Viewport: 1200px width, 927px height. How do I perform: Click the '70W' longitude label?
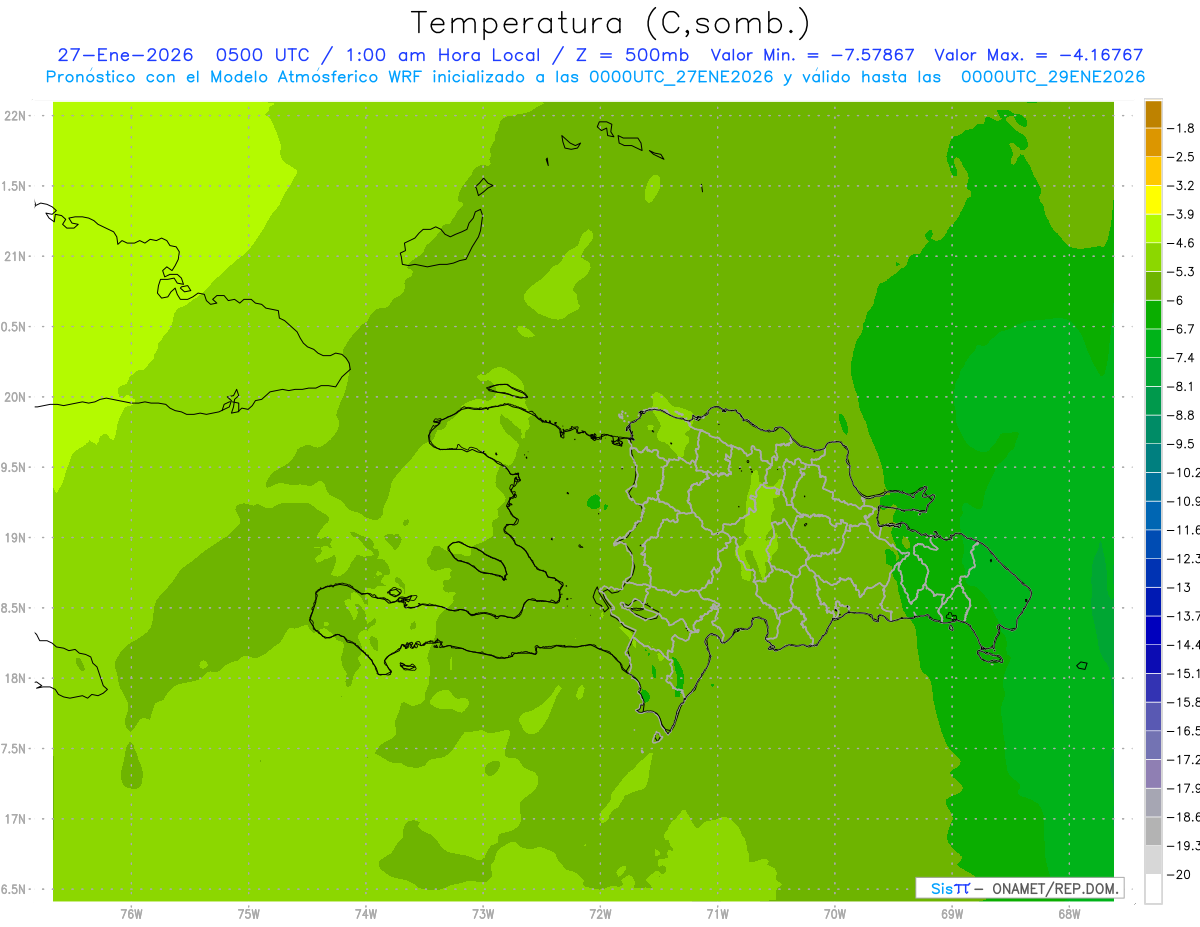[x=835, y=914]
